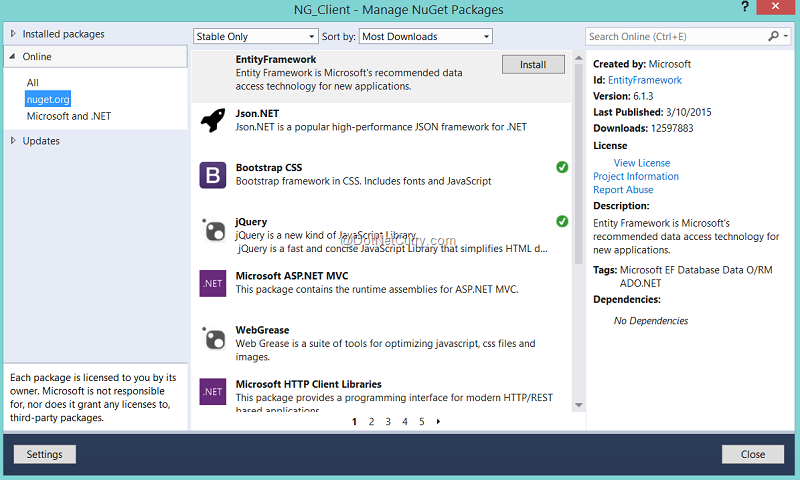Expand the Installed packages section
The width and height of the screenshot is (800, 480).
(x=13, y=34)
